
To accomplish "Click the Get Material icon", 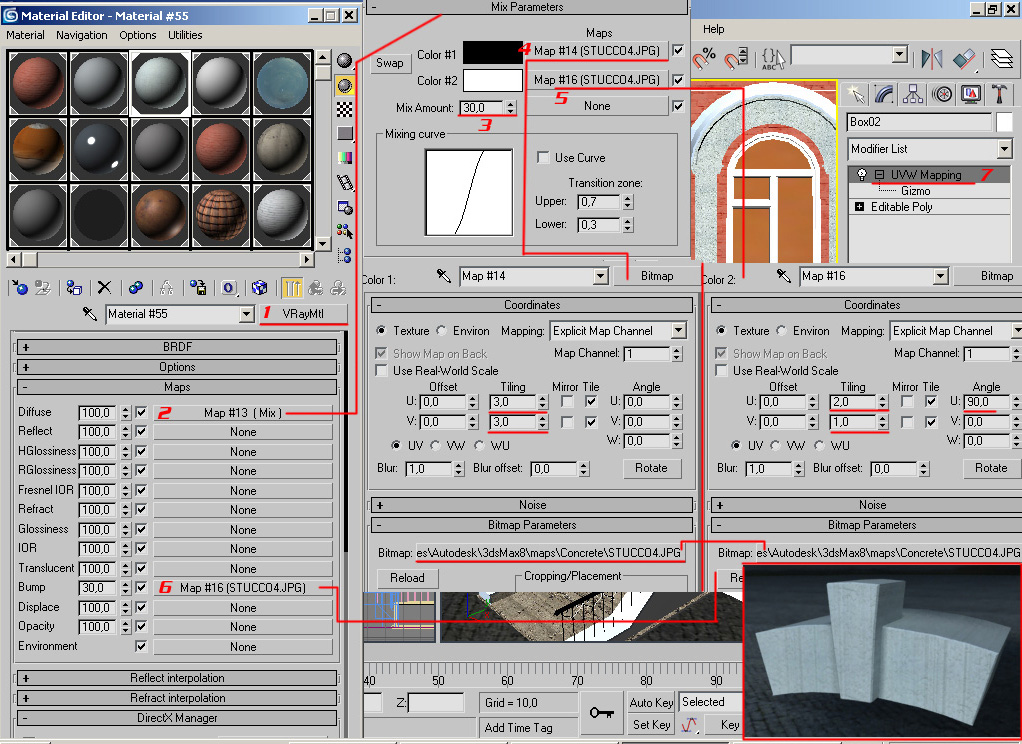I will [x=20, y=288].
